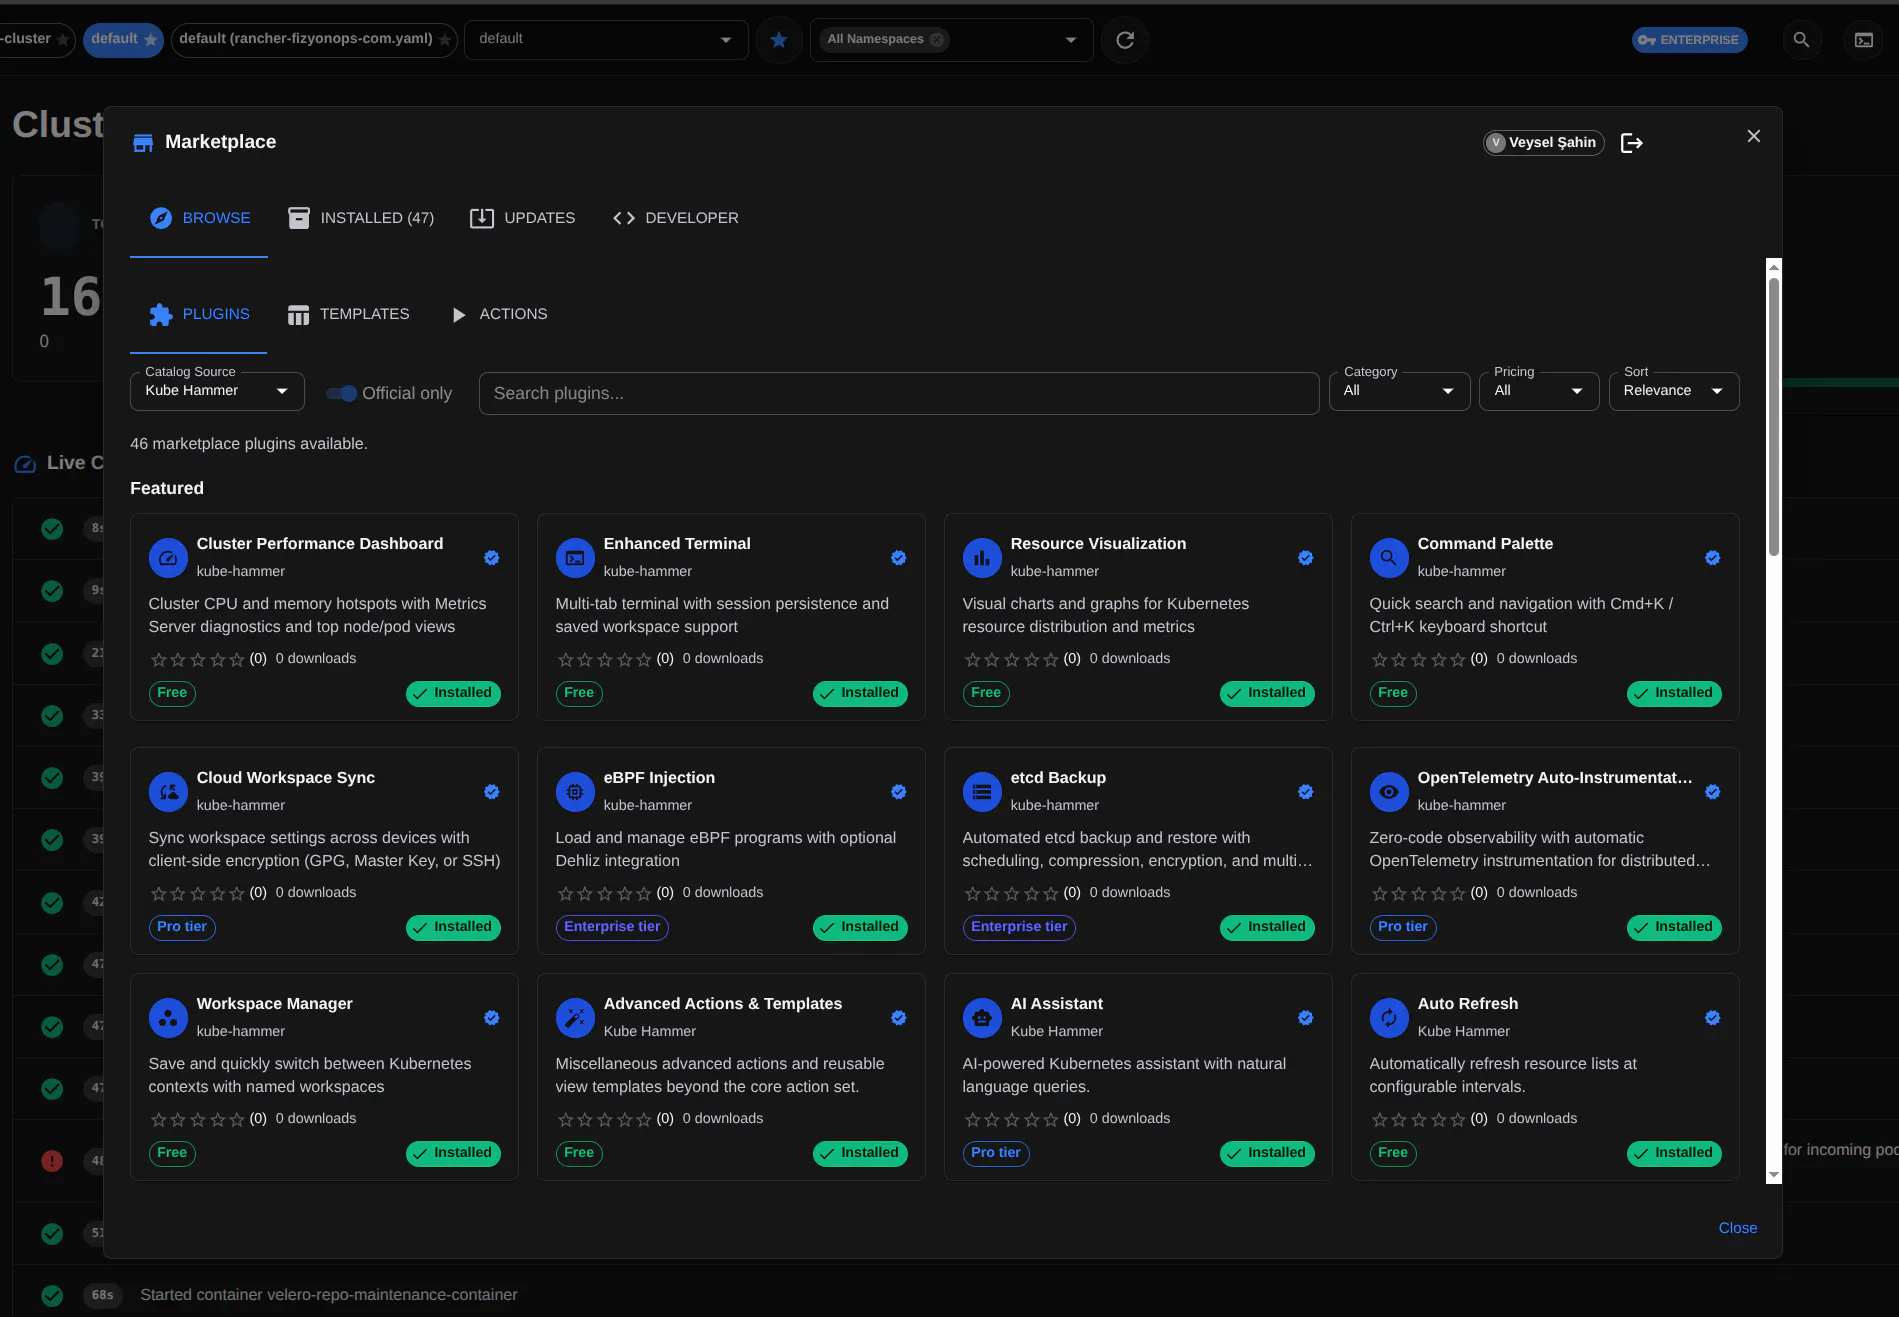
Task: Click the Command Palette search icon
Action: pyautogui.click(x=1389, y=558)
